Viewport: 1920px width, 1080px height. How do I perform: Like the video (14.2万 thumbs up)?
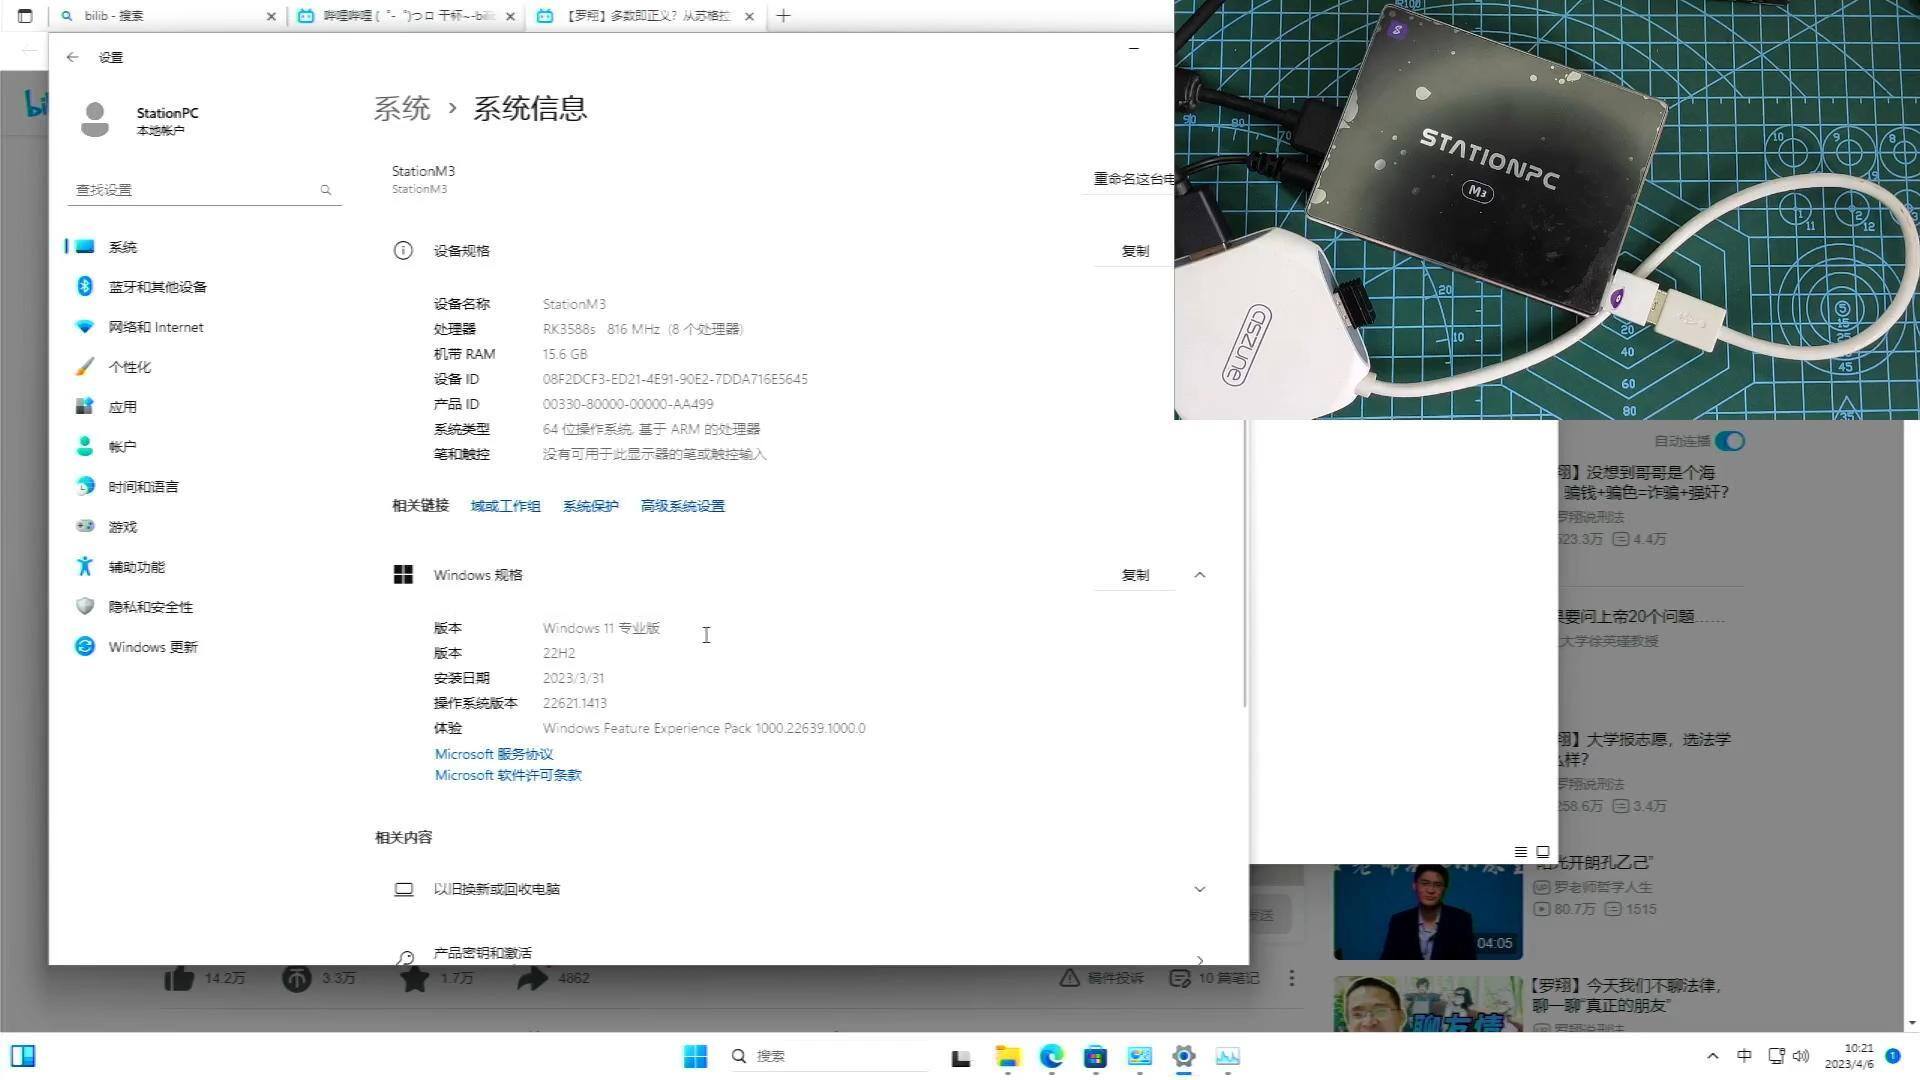[x=180, y=978]
